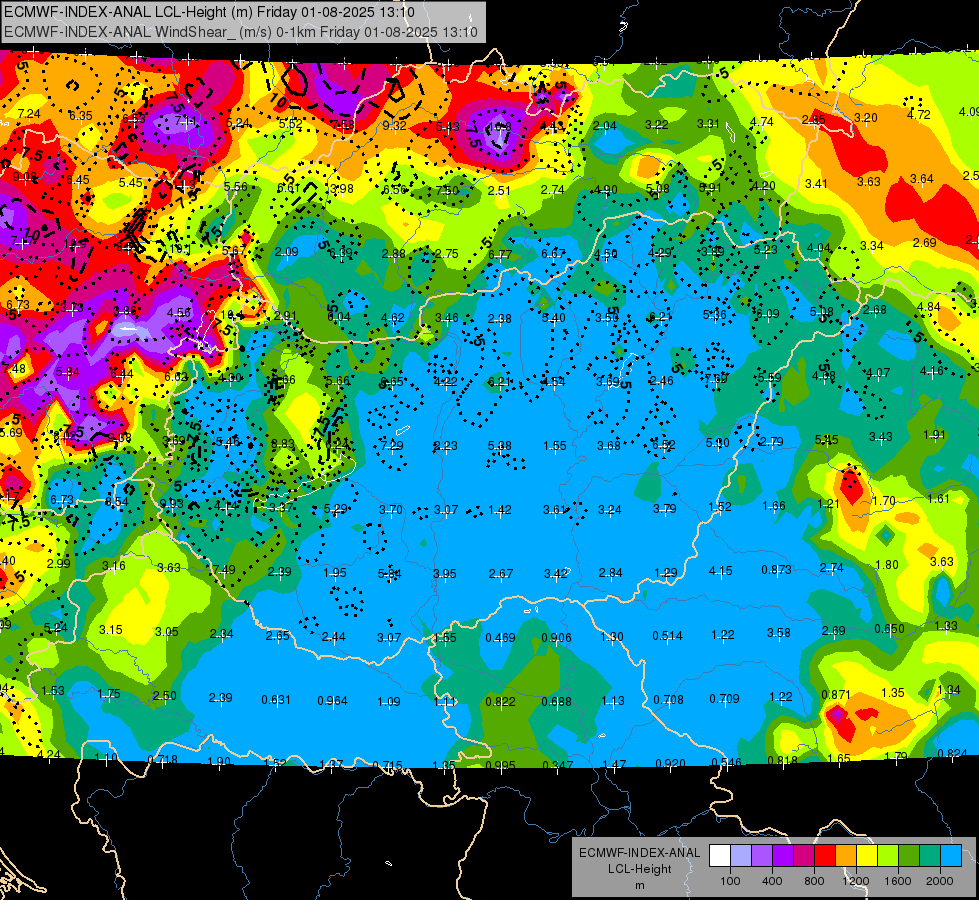Click the grid value 7.49
Image resolution: width=979 pixels, height=900 pixels.
[224, 570]
